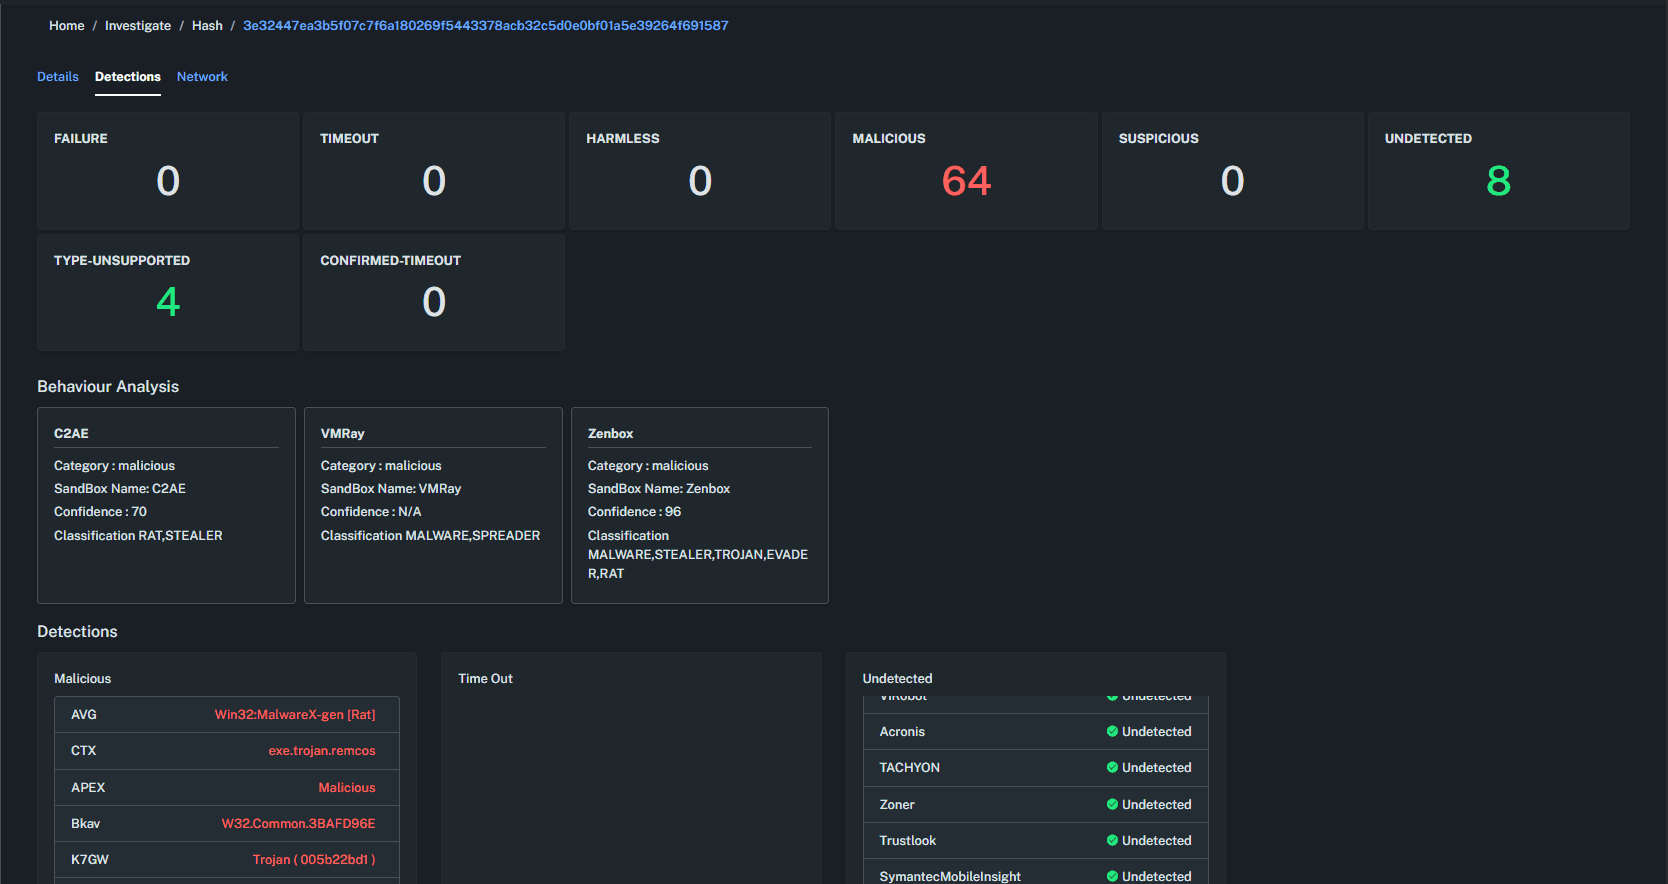Open the VMRay behaviour analysis card
1668x884 pixels.
click(433, 505)
